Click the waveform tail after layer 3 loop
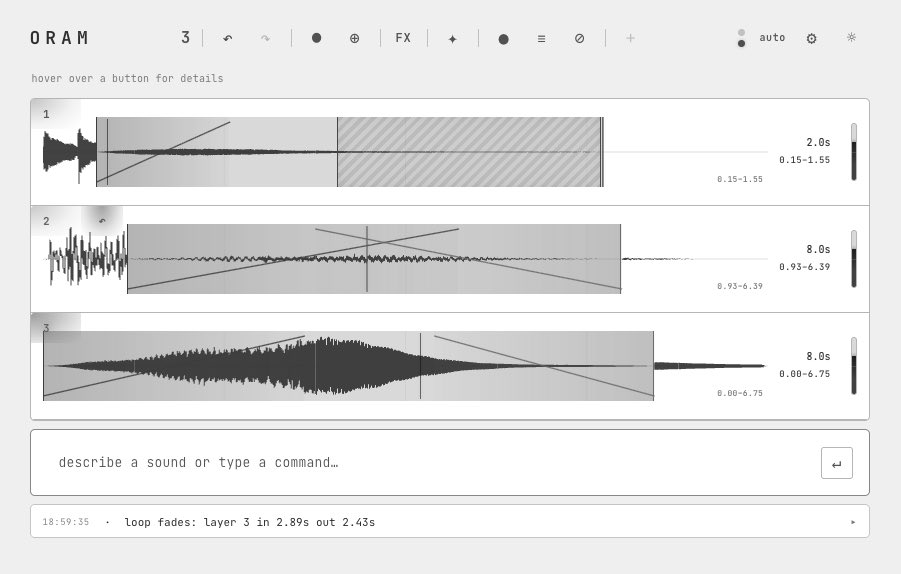 click(x=710, y=365)
